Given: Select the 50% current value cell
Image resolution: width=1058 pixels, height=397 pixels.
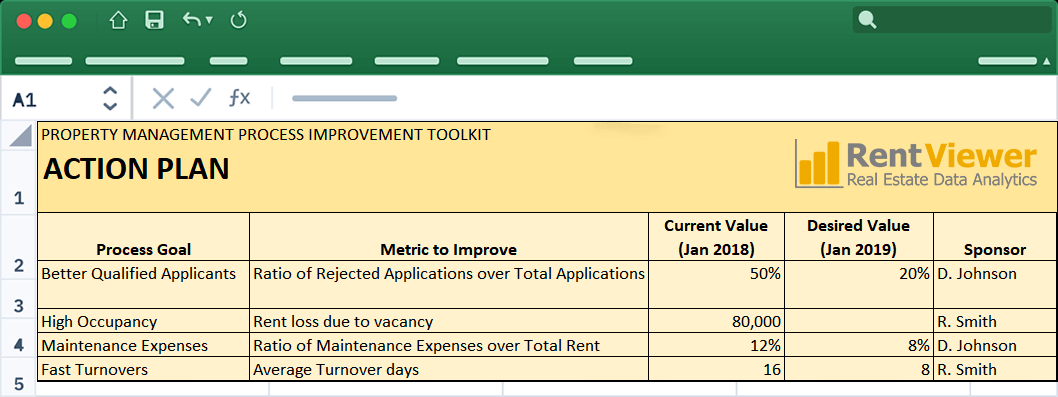Looking at the screenshot, I should coord(716,285).
